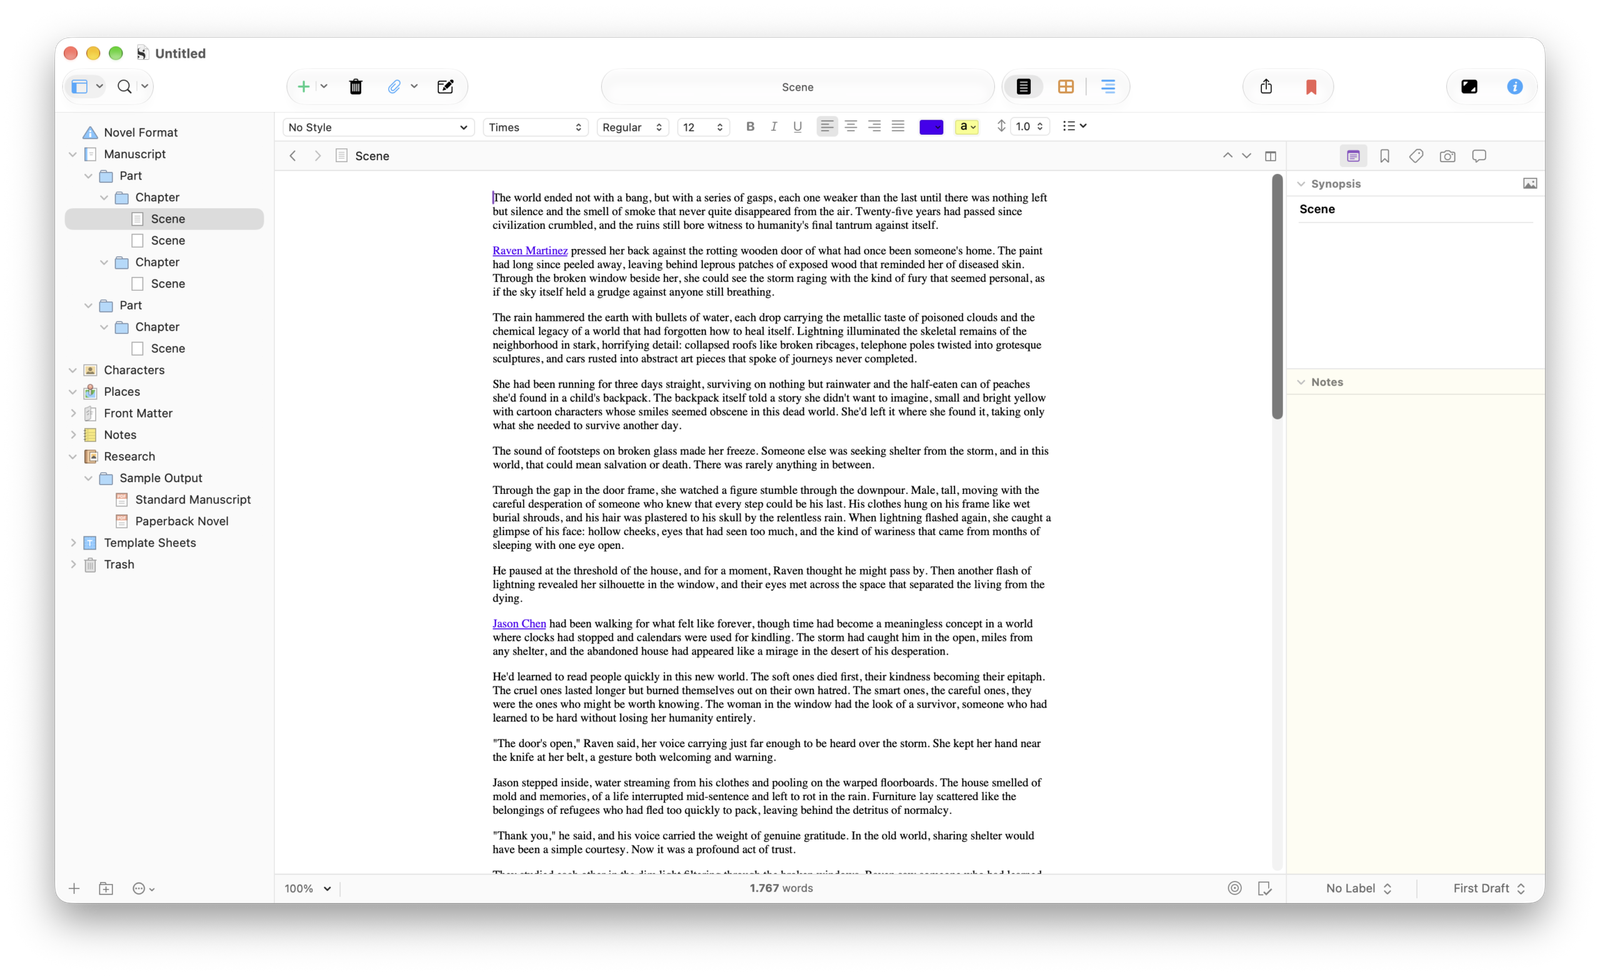
Task: Open the Times font dropdown
Action: tap(536, 127)
